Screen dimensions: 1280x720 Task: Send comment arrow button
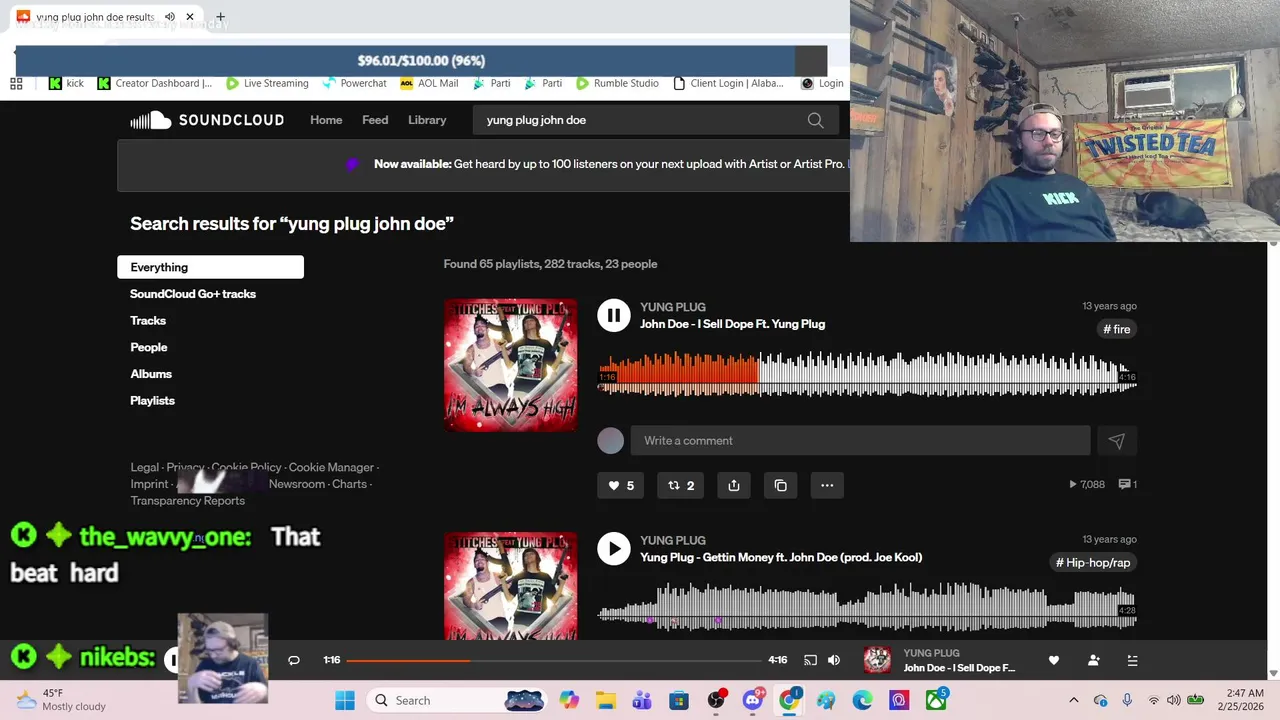point(1116,441)
